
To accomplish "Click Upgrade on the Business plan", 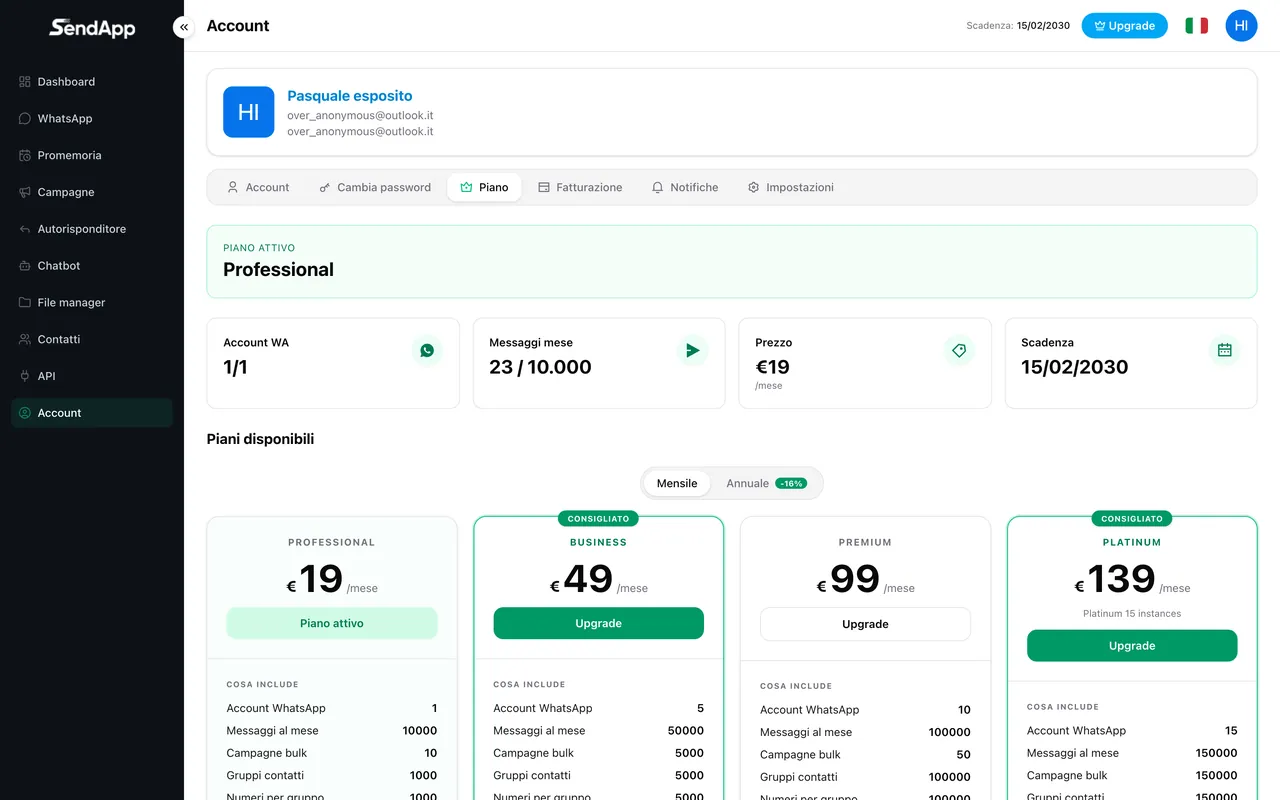I will (598, 623).
